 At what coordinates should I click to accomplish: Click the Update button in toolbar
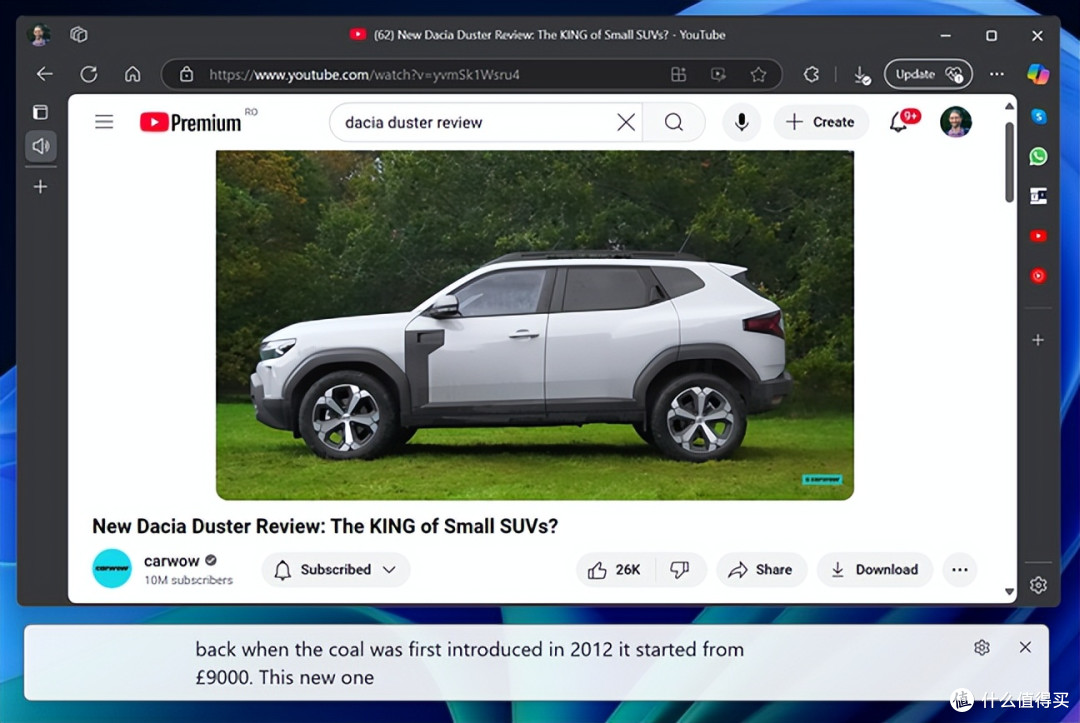[x=928, y=74]
